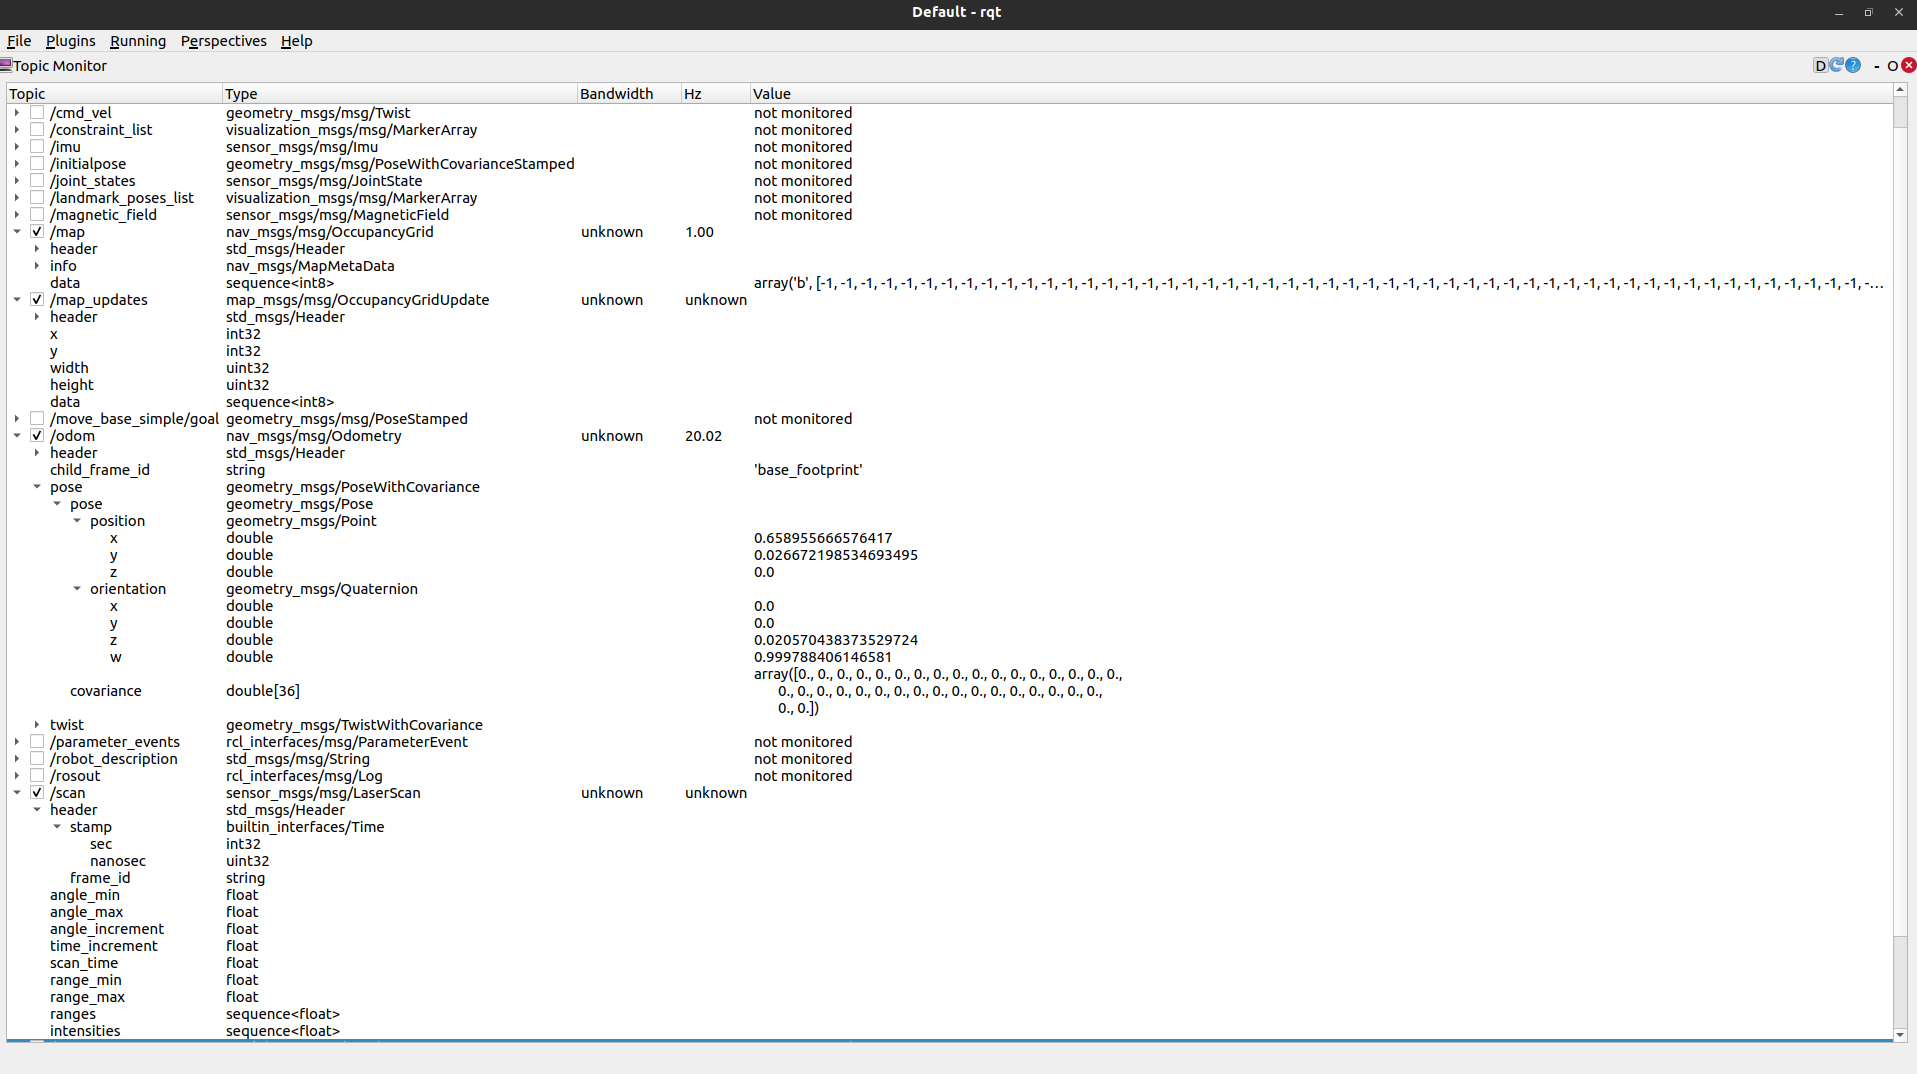
Task: Click the red X in the titlebar
Action: tap(1898, 12)
